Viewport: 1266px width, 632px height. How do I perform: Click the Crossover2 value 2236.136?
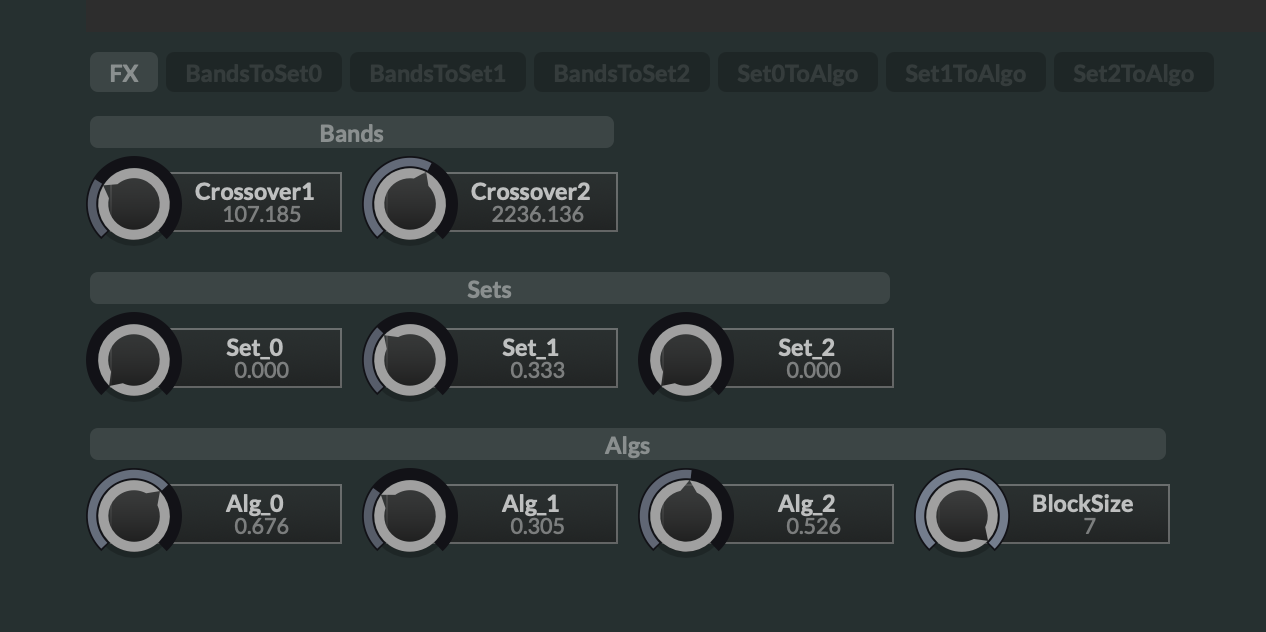coord(537,215)
